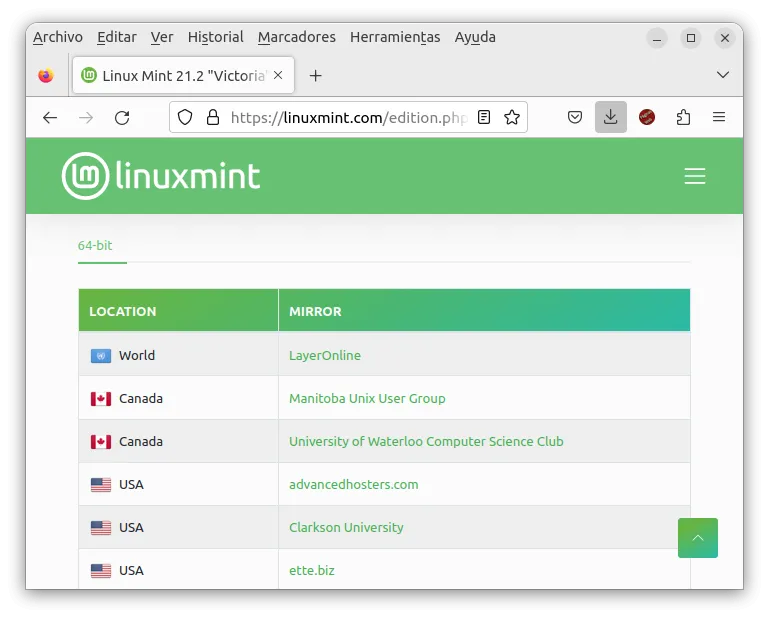Screen dimensions: 769x618
Task: Open University of Waterloo Computer Science Club mirror
Action: 426,442
